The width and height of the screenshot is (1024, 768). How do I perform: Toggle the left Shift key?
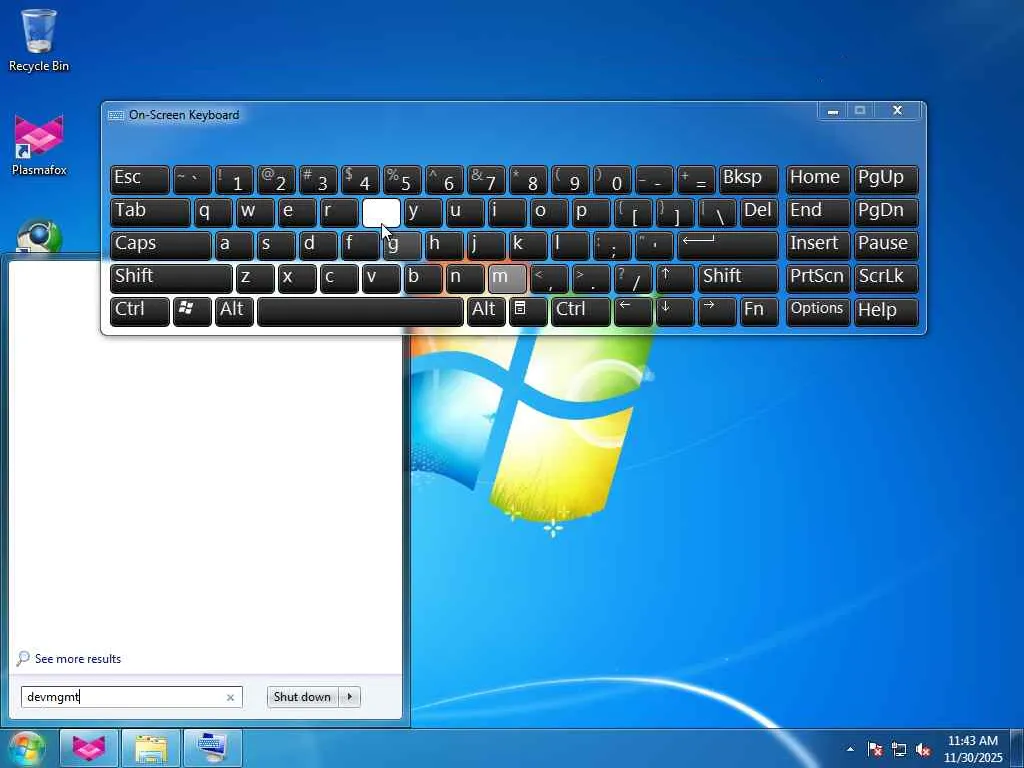(x=171, y=278)
